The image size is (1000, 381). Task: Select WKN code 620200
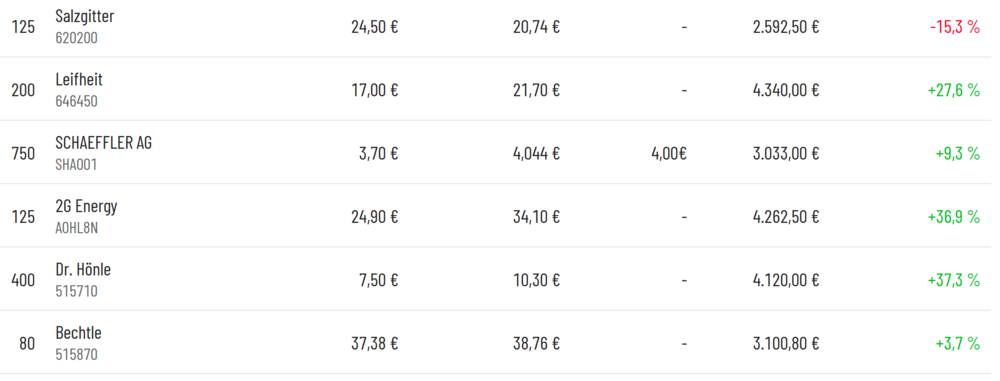point(77,38)
